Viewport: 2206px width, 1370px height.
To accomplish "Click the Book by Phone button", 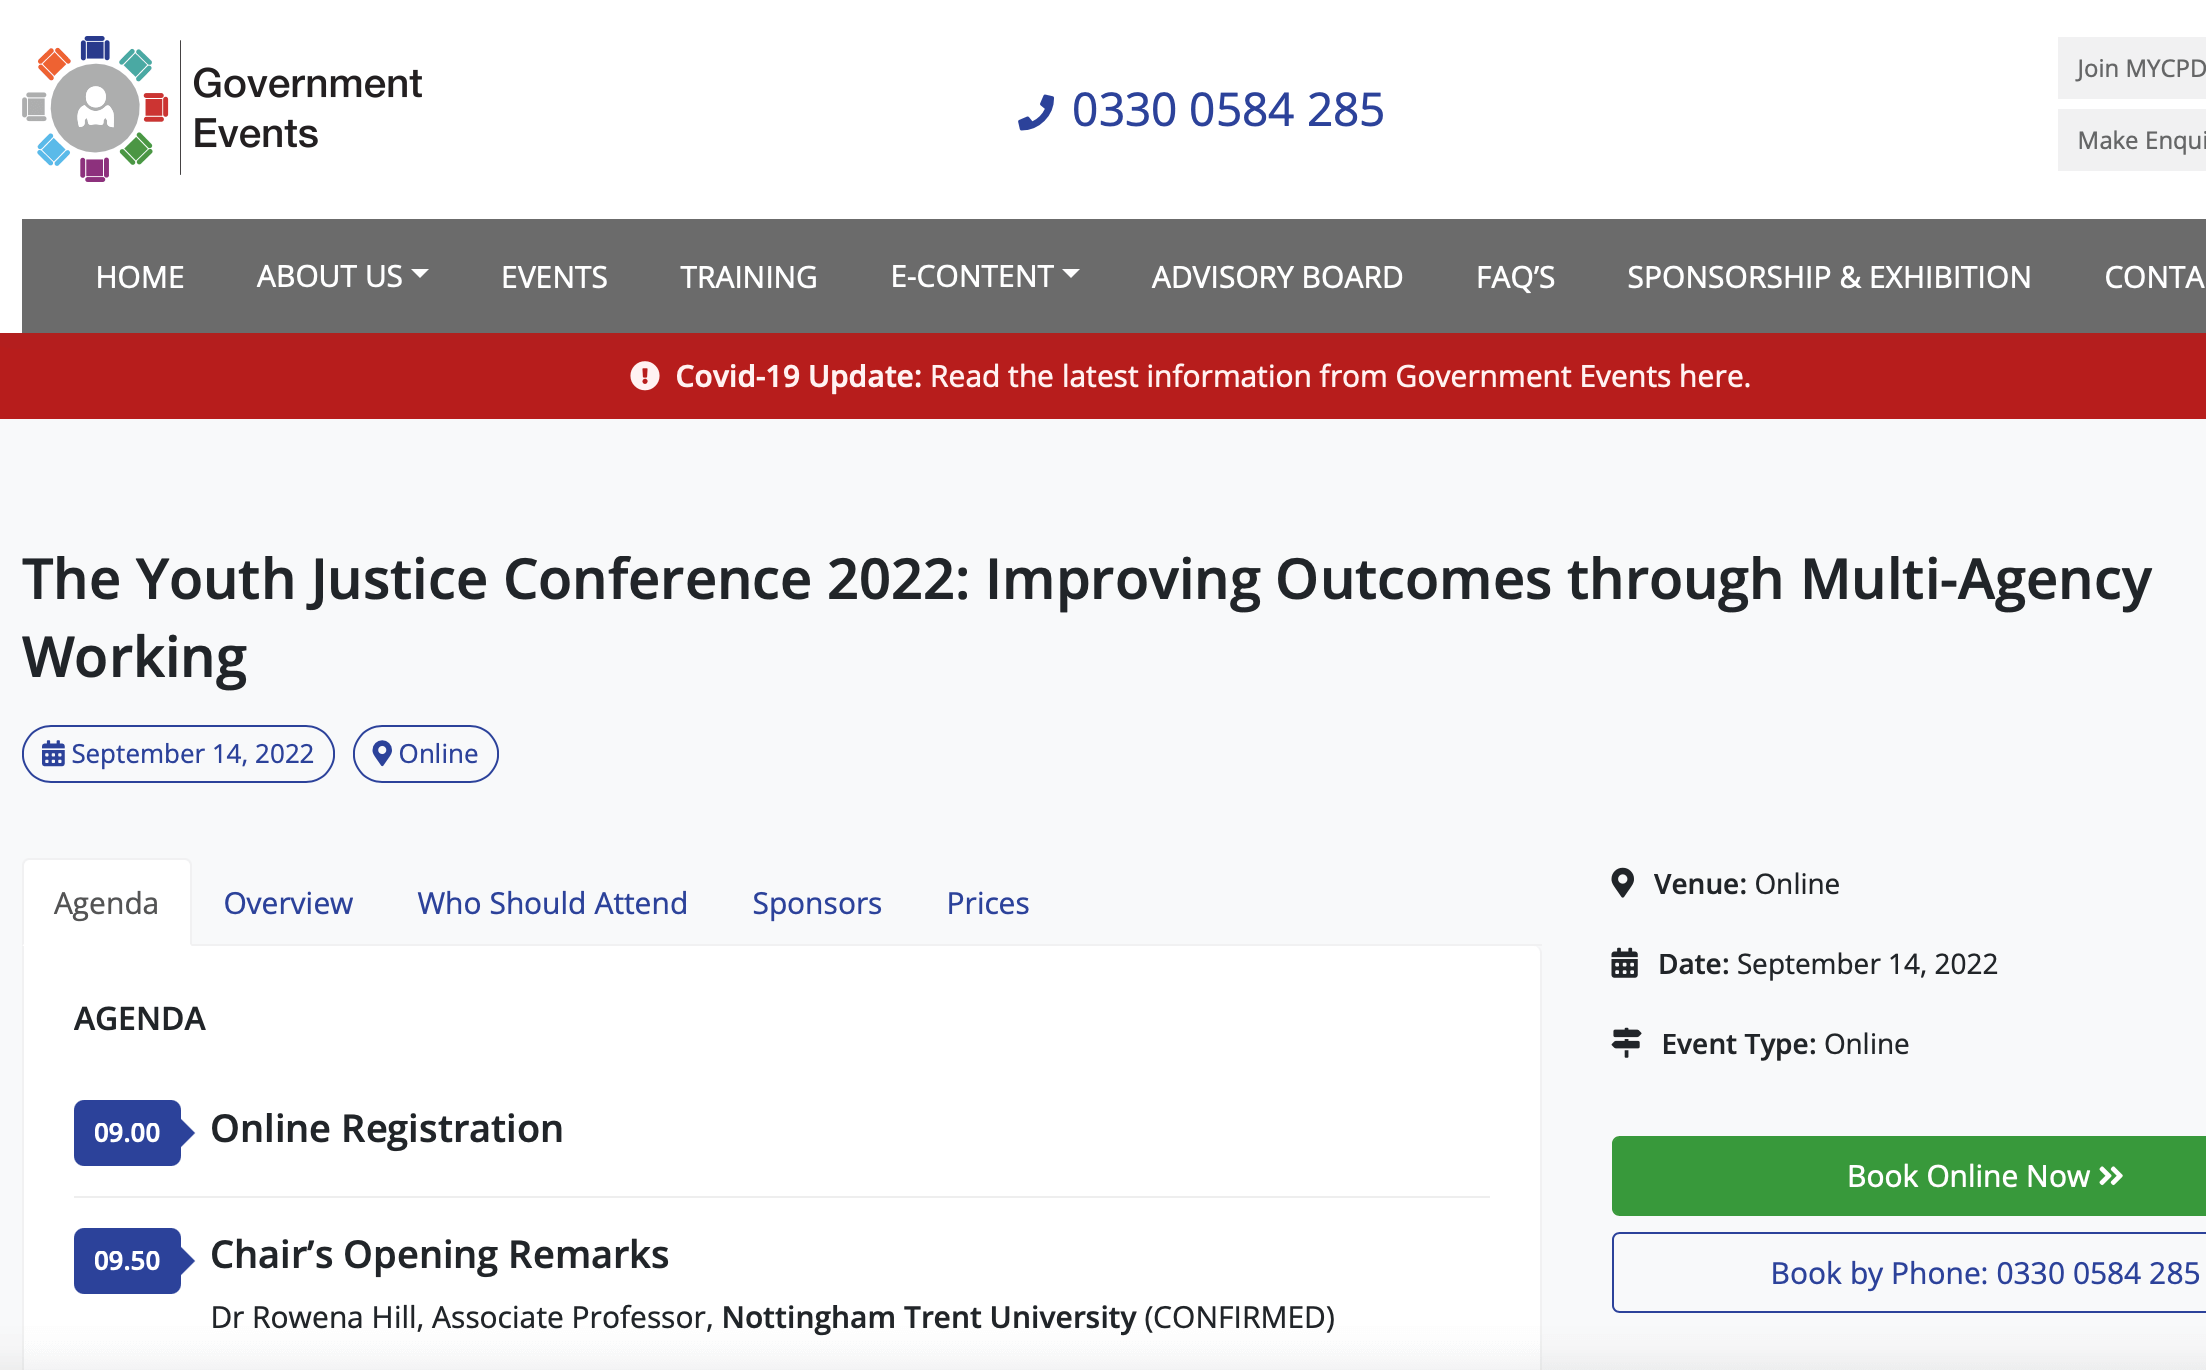I will (x=1985, y=1273).
